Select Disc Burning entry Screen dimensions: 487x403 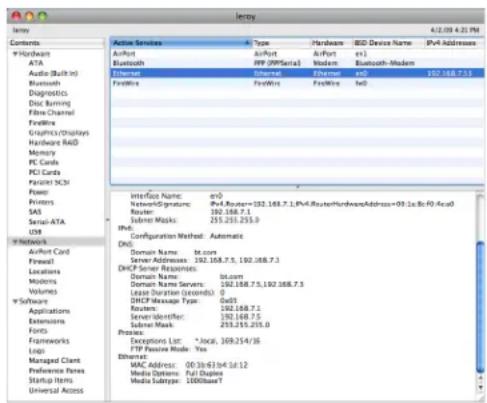click(49, 103)
